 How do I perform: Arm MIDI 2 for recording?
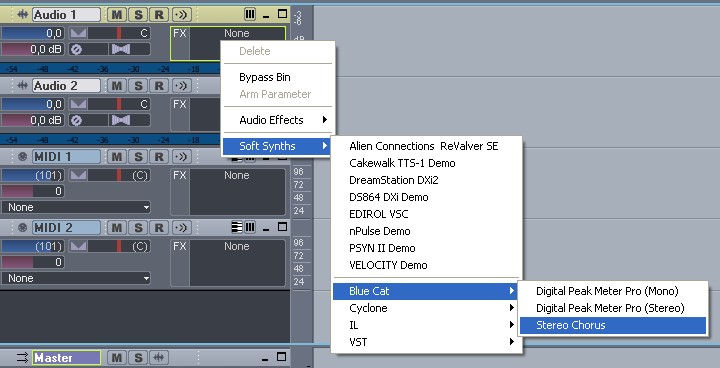coord(159,227)
